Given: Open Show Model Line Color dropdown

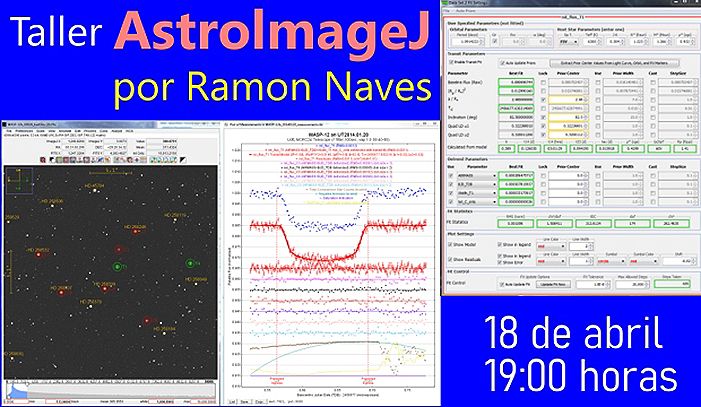Looking at the screenshot, I should (551, 246).
